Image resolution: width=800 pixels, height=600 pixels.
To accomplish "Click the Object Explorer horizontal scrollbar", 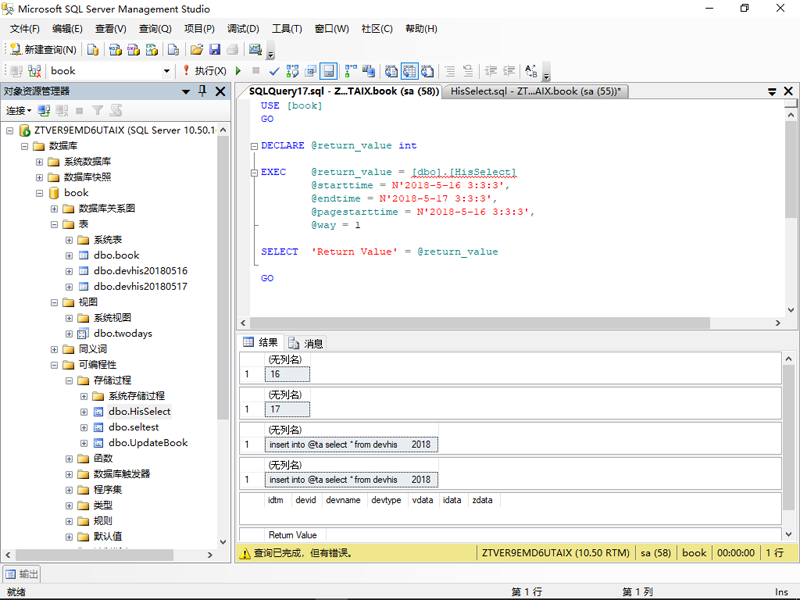I will [x=94, y=555].
